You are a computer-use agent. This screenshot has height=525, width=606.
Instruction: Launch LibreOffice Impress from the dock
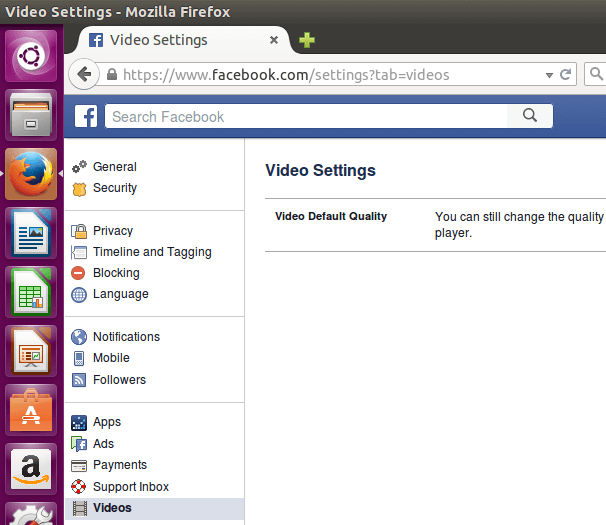tap(31, 351)
